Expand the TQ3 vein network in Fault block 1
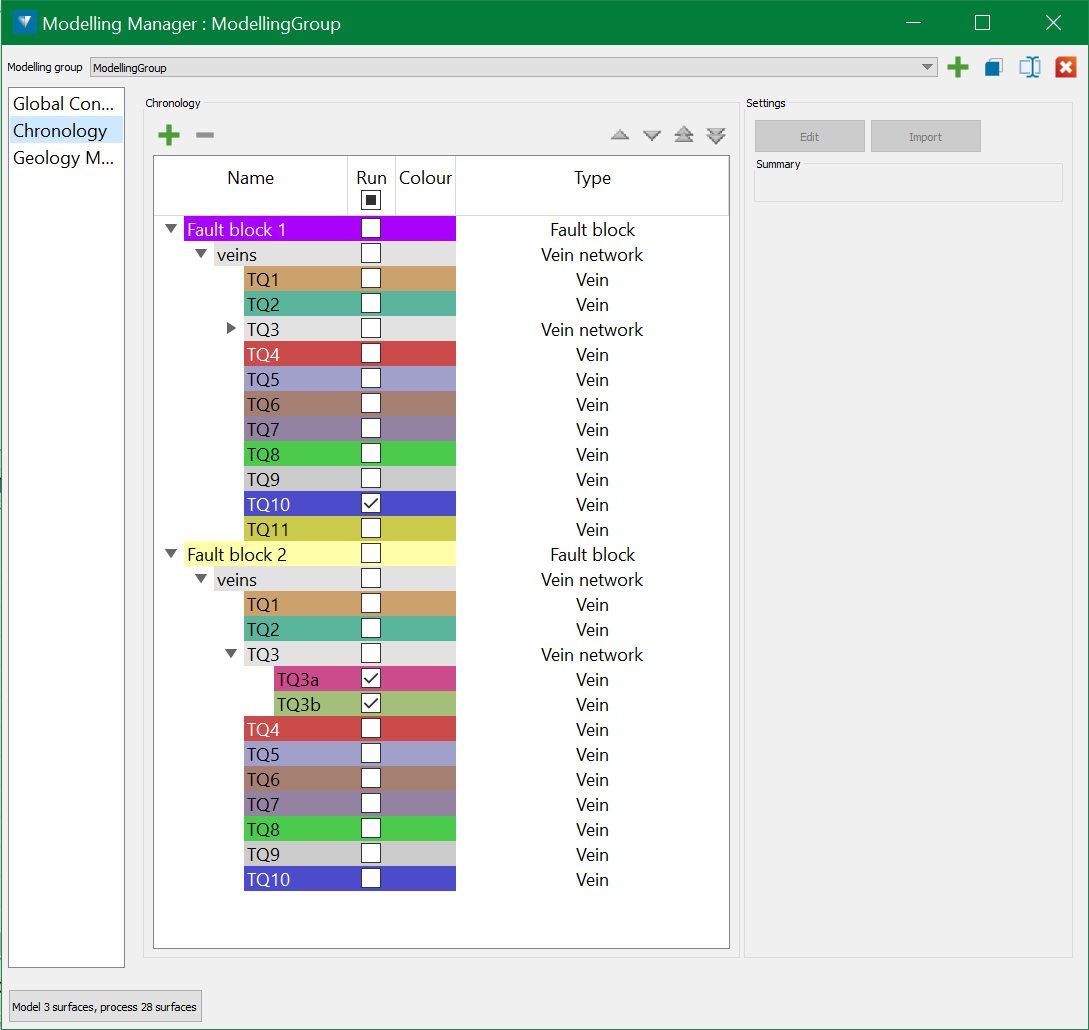 coord(232,329)
